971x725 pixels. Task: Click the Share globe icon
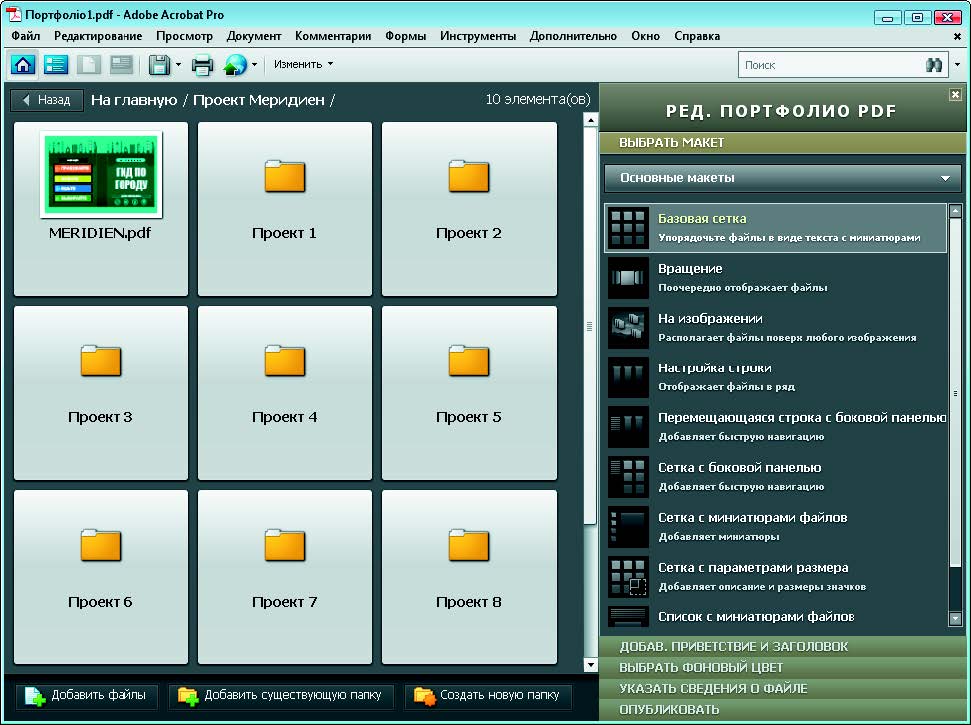235,64
